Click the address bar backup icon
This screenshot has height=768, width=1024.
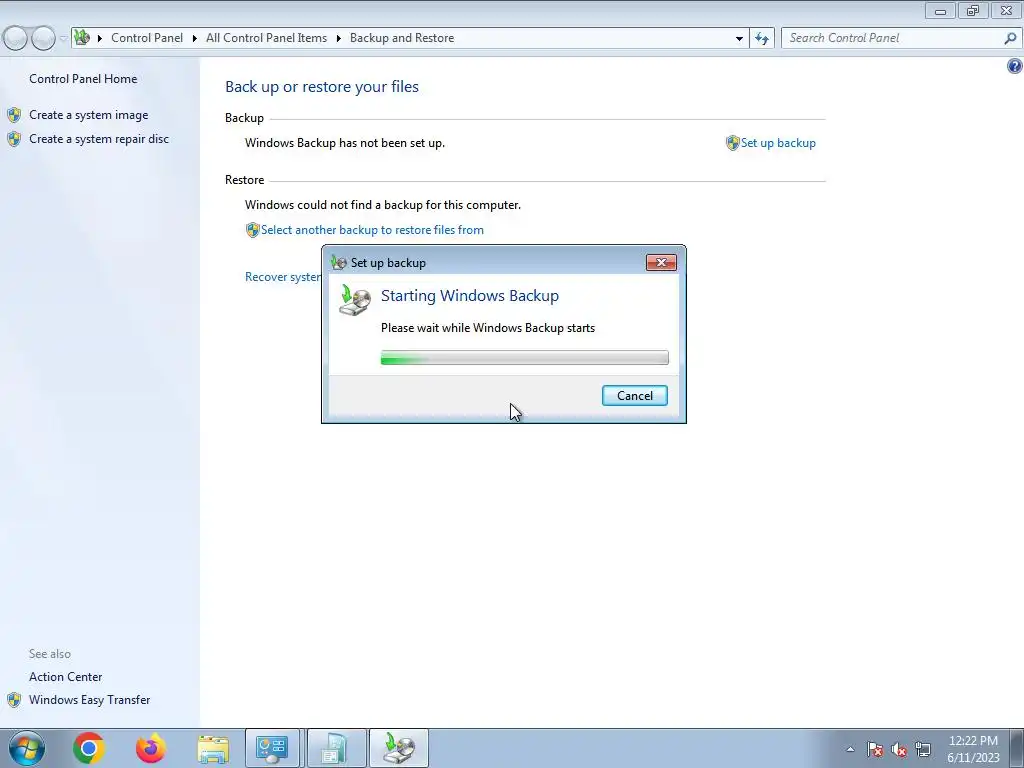[82, 38]
